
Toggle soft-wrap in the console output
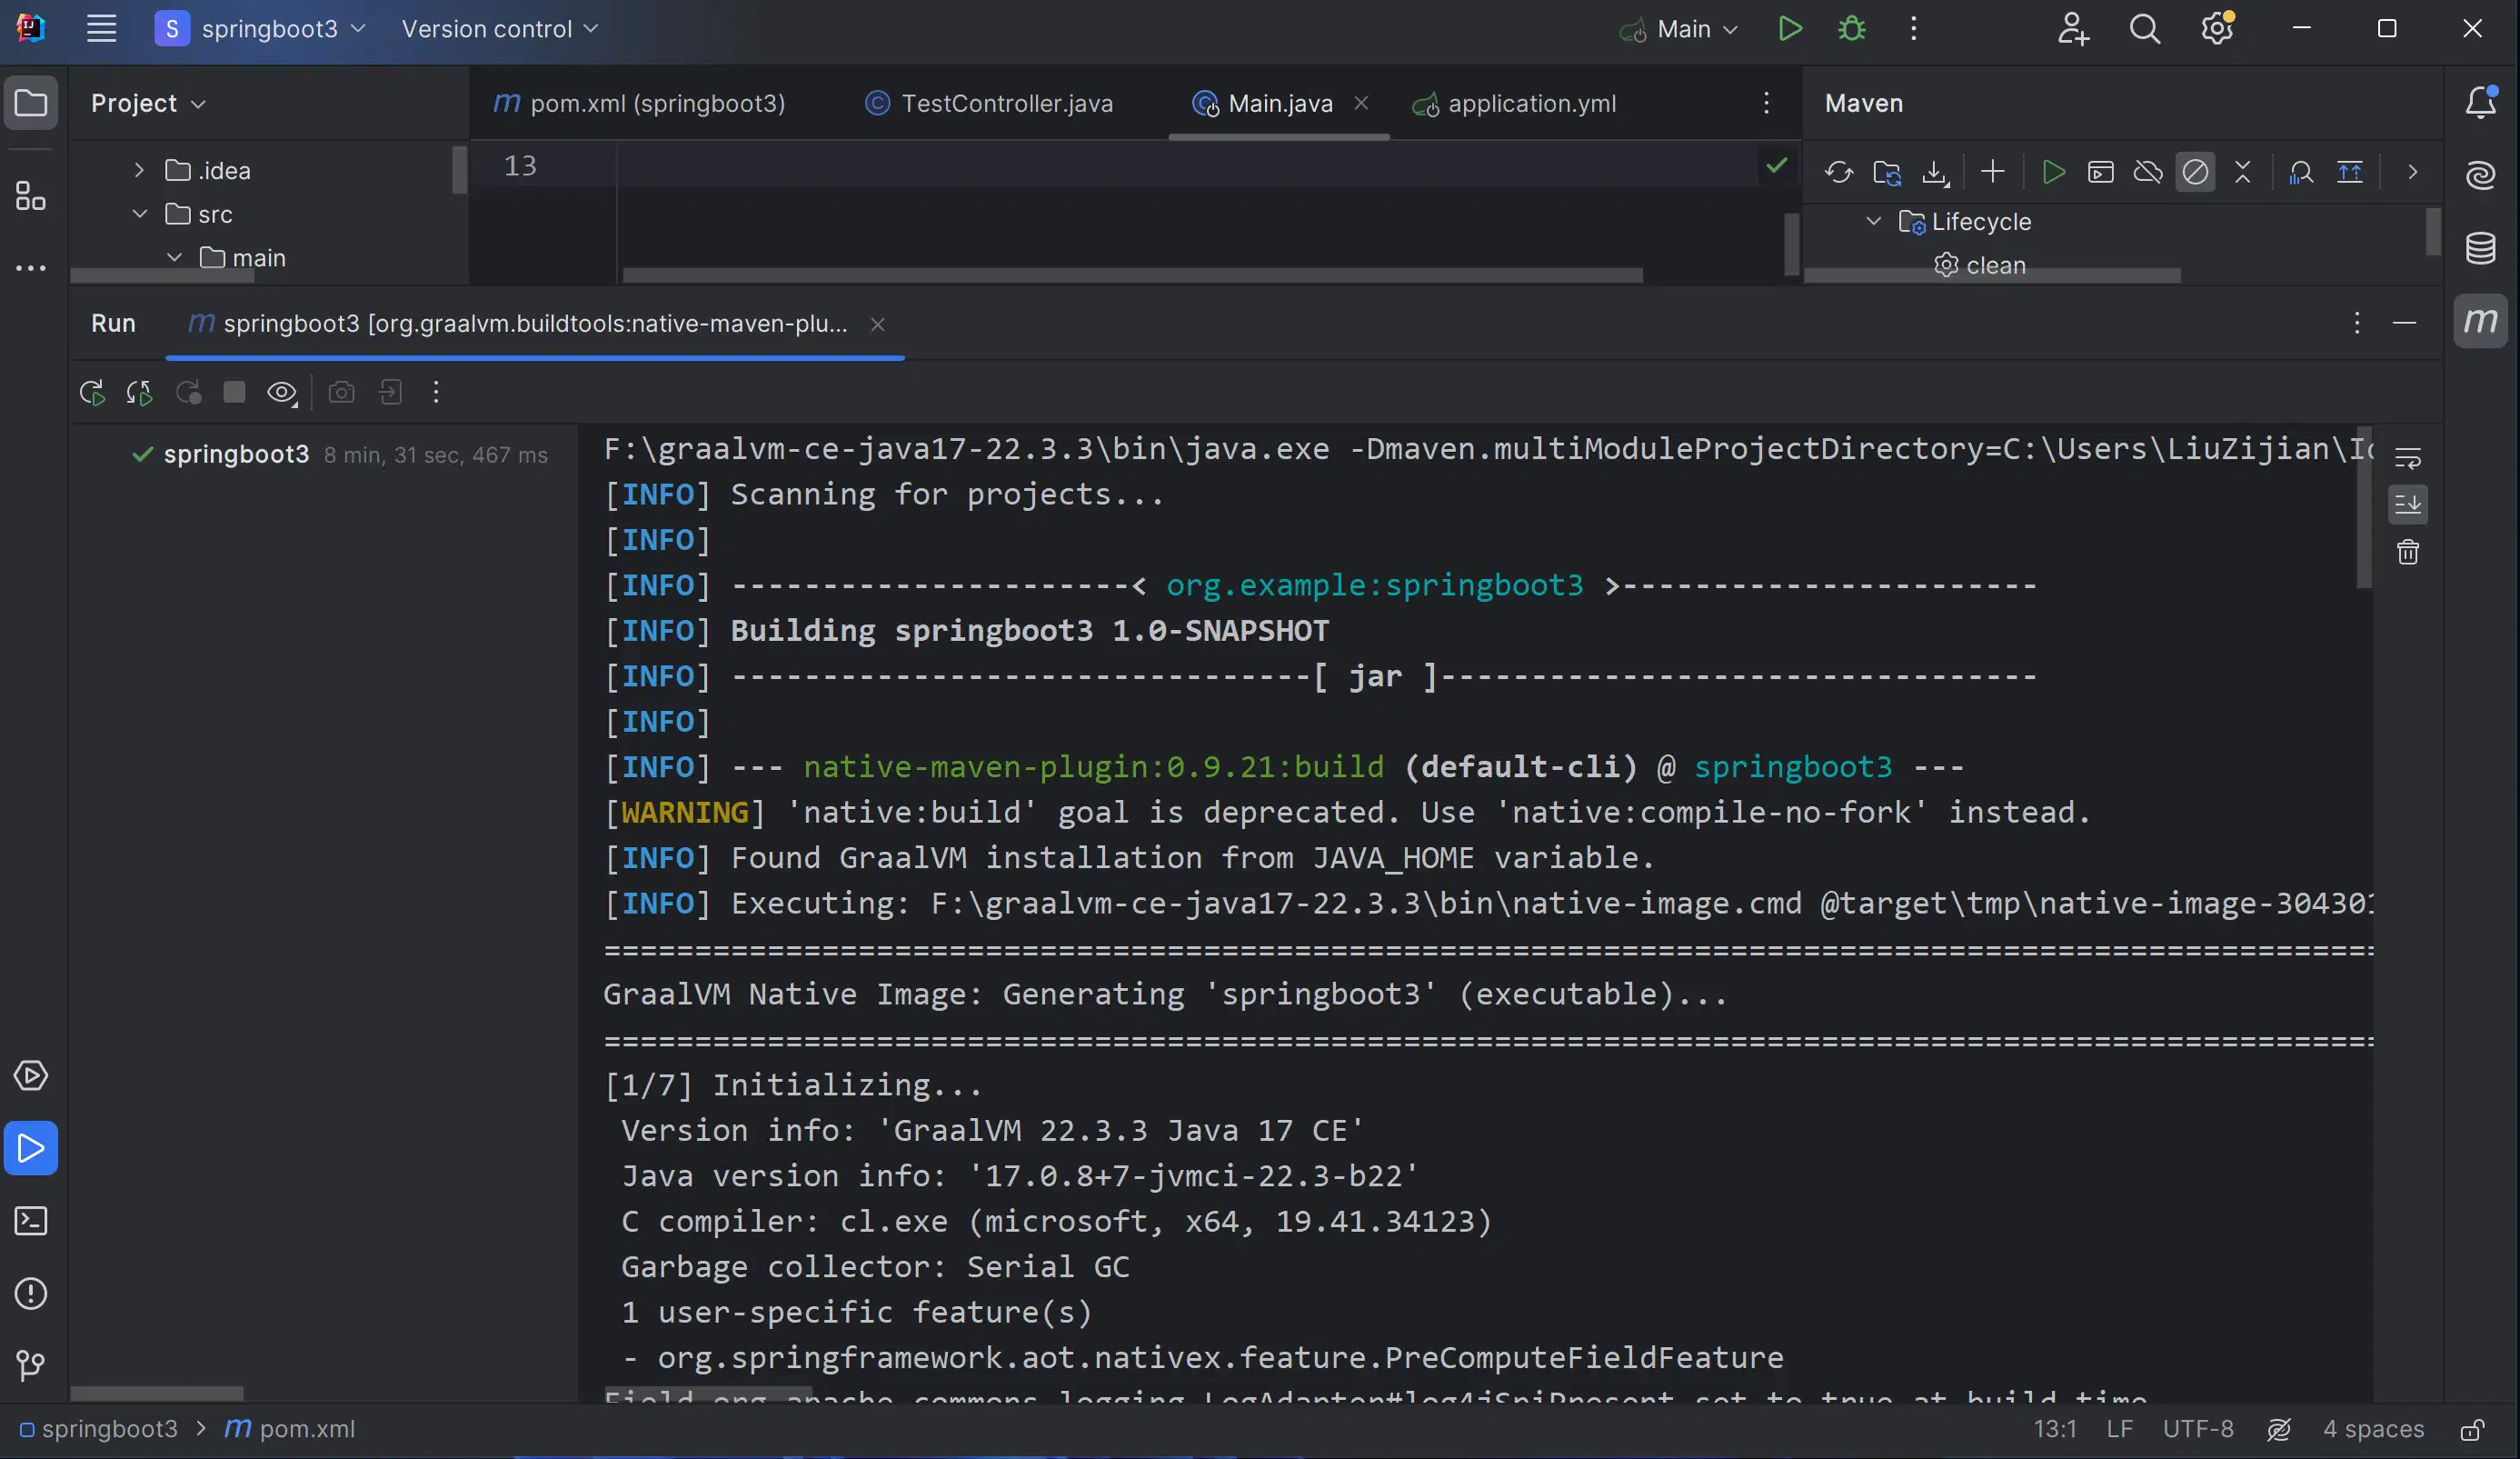tap(2408, 458)
